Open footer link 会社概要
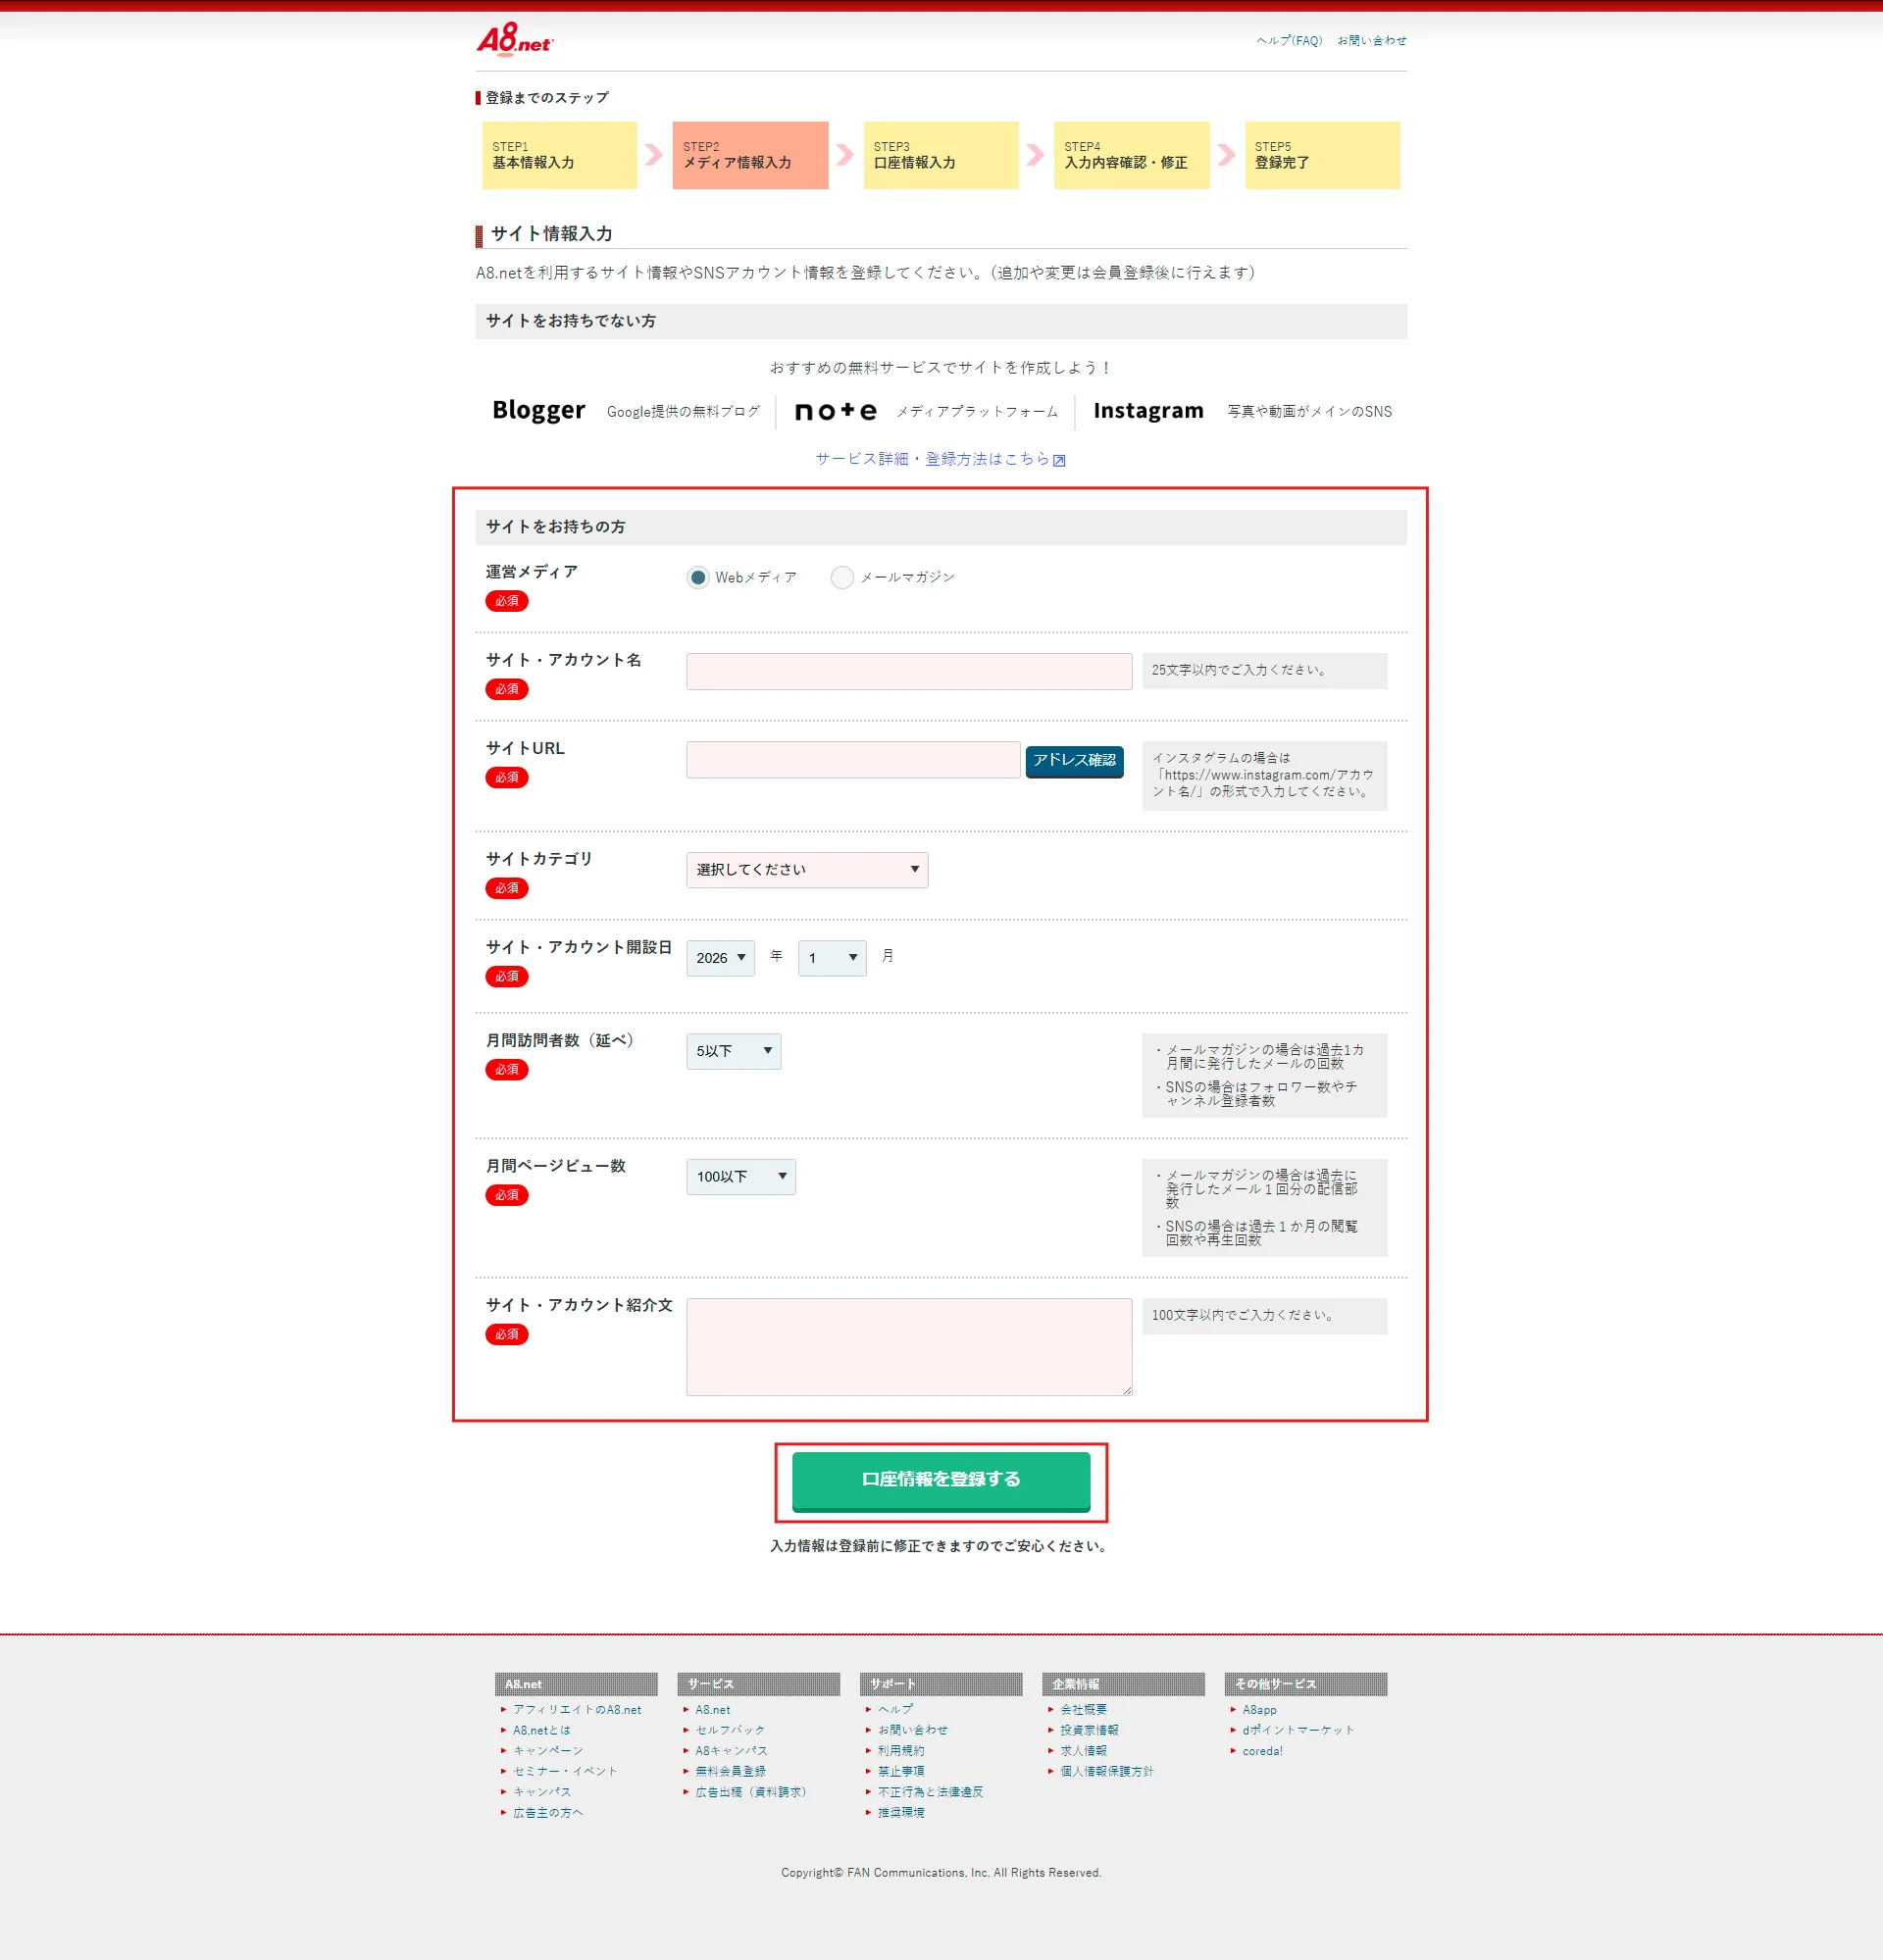Image resolution: width=1883 pixels, height=1960 pixels. [x=1084, y=1710]
